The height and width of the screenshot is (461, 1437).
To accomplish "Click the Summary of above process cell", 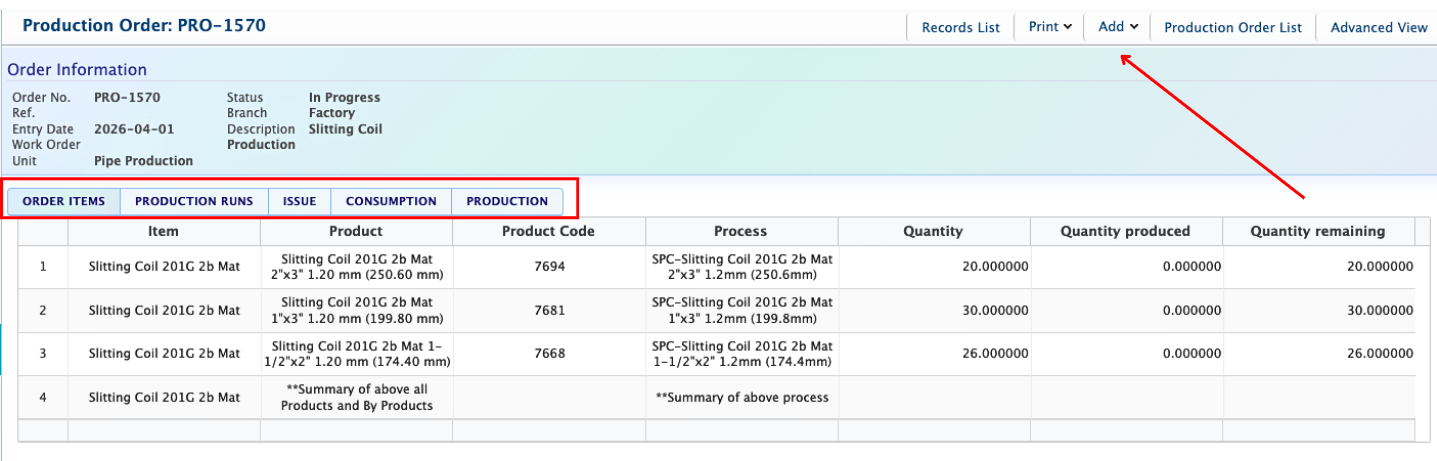I will pyautogui.click(x=741, y=397).
